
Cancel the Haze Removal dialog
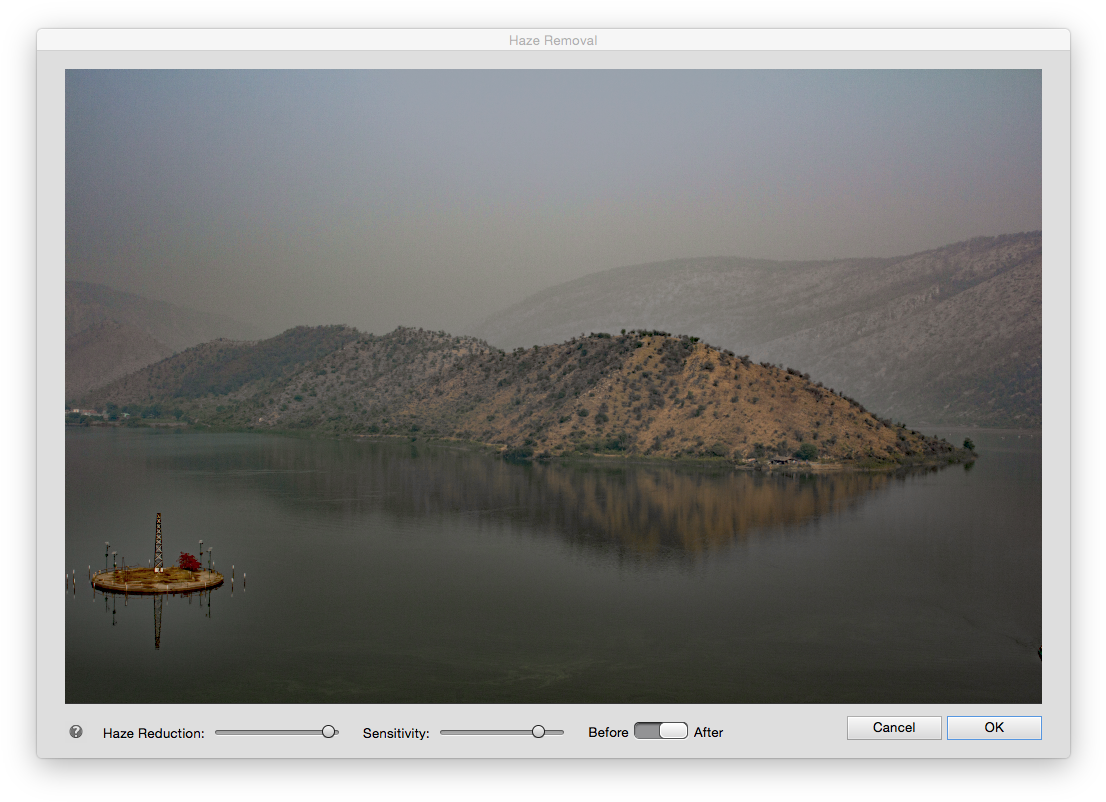click(893, 727)
